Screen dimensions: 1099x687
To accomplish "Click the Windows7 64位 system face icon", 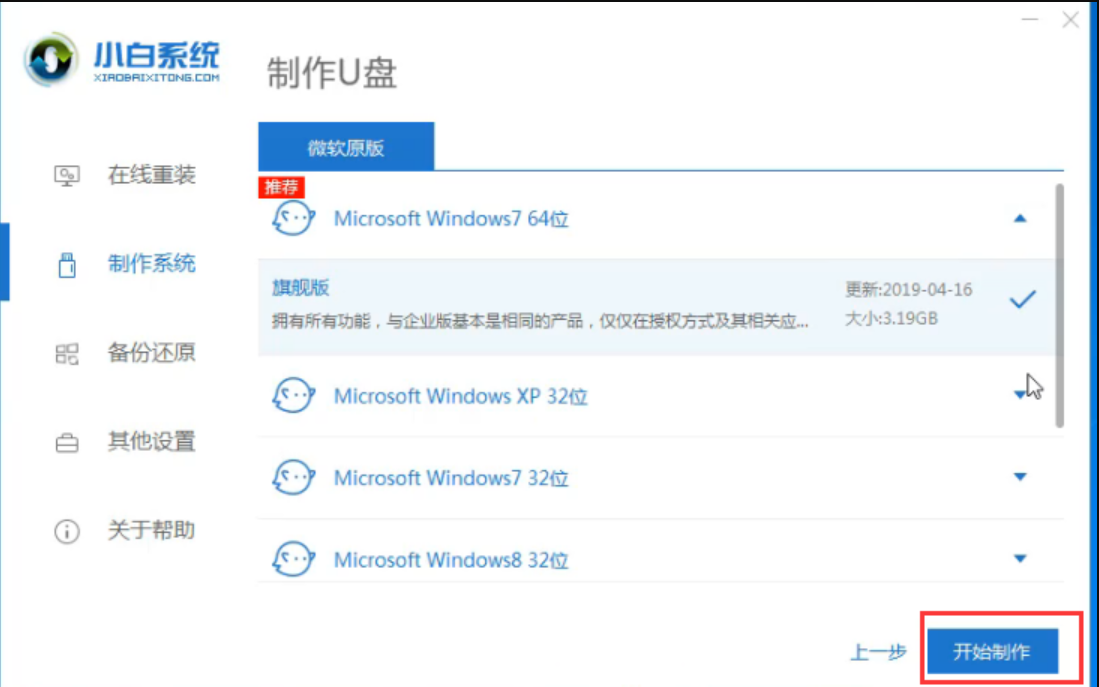I will pos(292,218).
